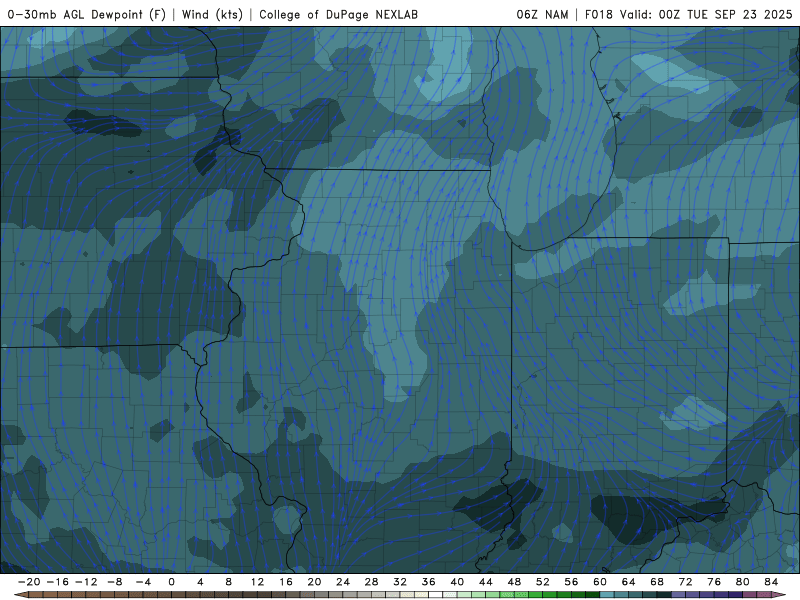Click the 40 legend value

pyautogui.click(x=457, y=582)
